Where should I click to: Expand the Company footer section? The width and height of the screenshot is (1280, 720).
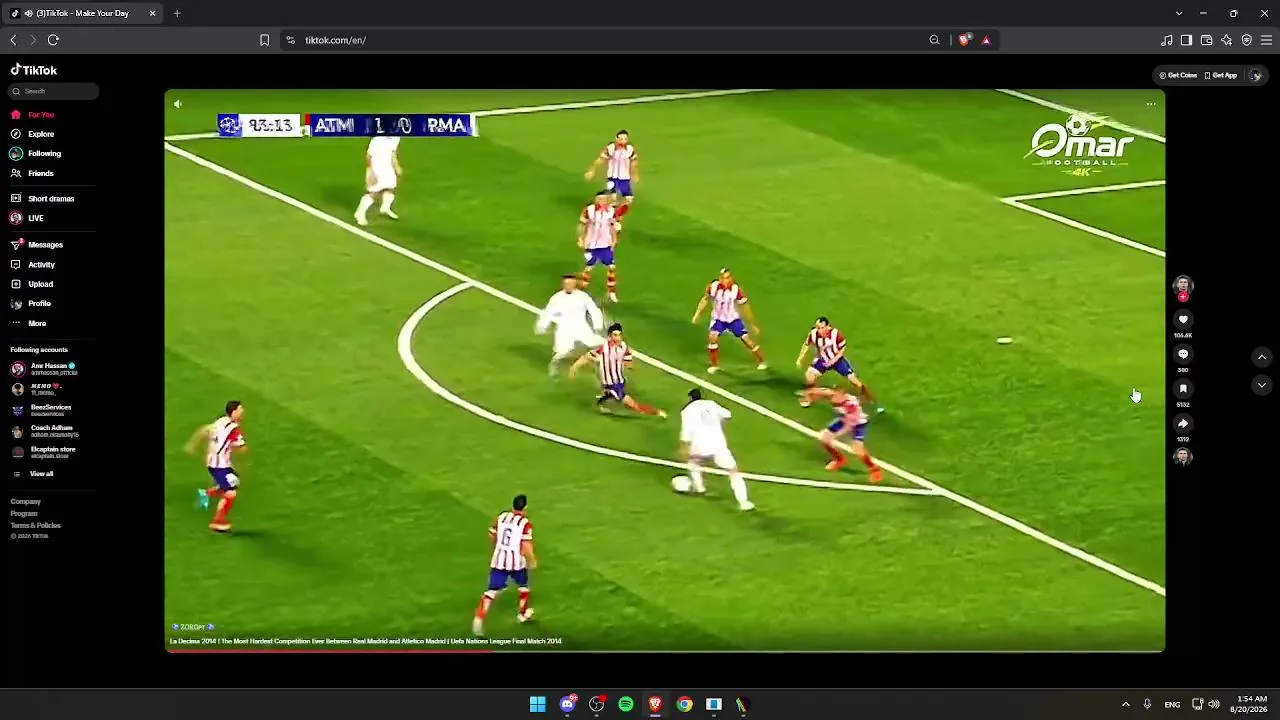[x=26, y=501]
